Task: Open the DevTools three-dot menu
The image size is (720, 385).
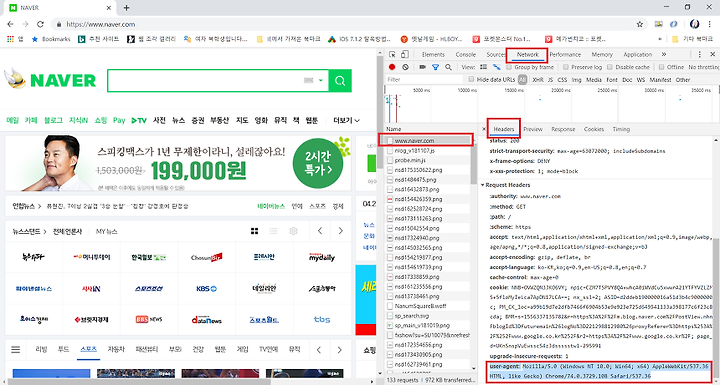Action: tap(700, 54)
